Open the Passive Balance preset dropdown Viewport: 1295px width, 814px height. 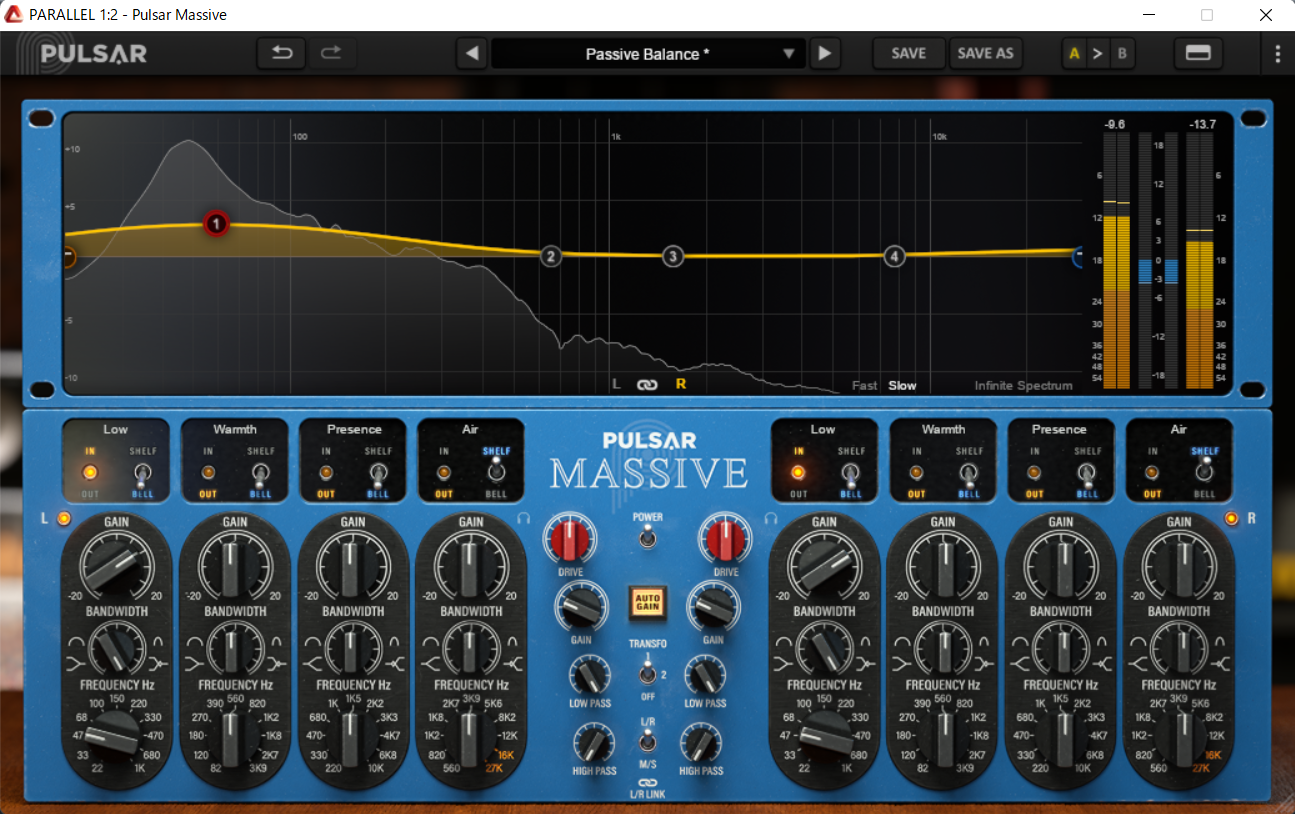coord(648,54)
